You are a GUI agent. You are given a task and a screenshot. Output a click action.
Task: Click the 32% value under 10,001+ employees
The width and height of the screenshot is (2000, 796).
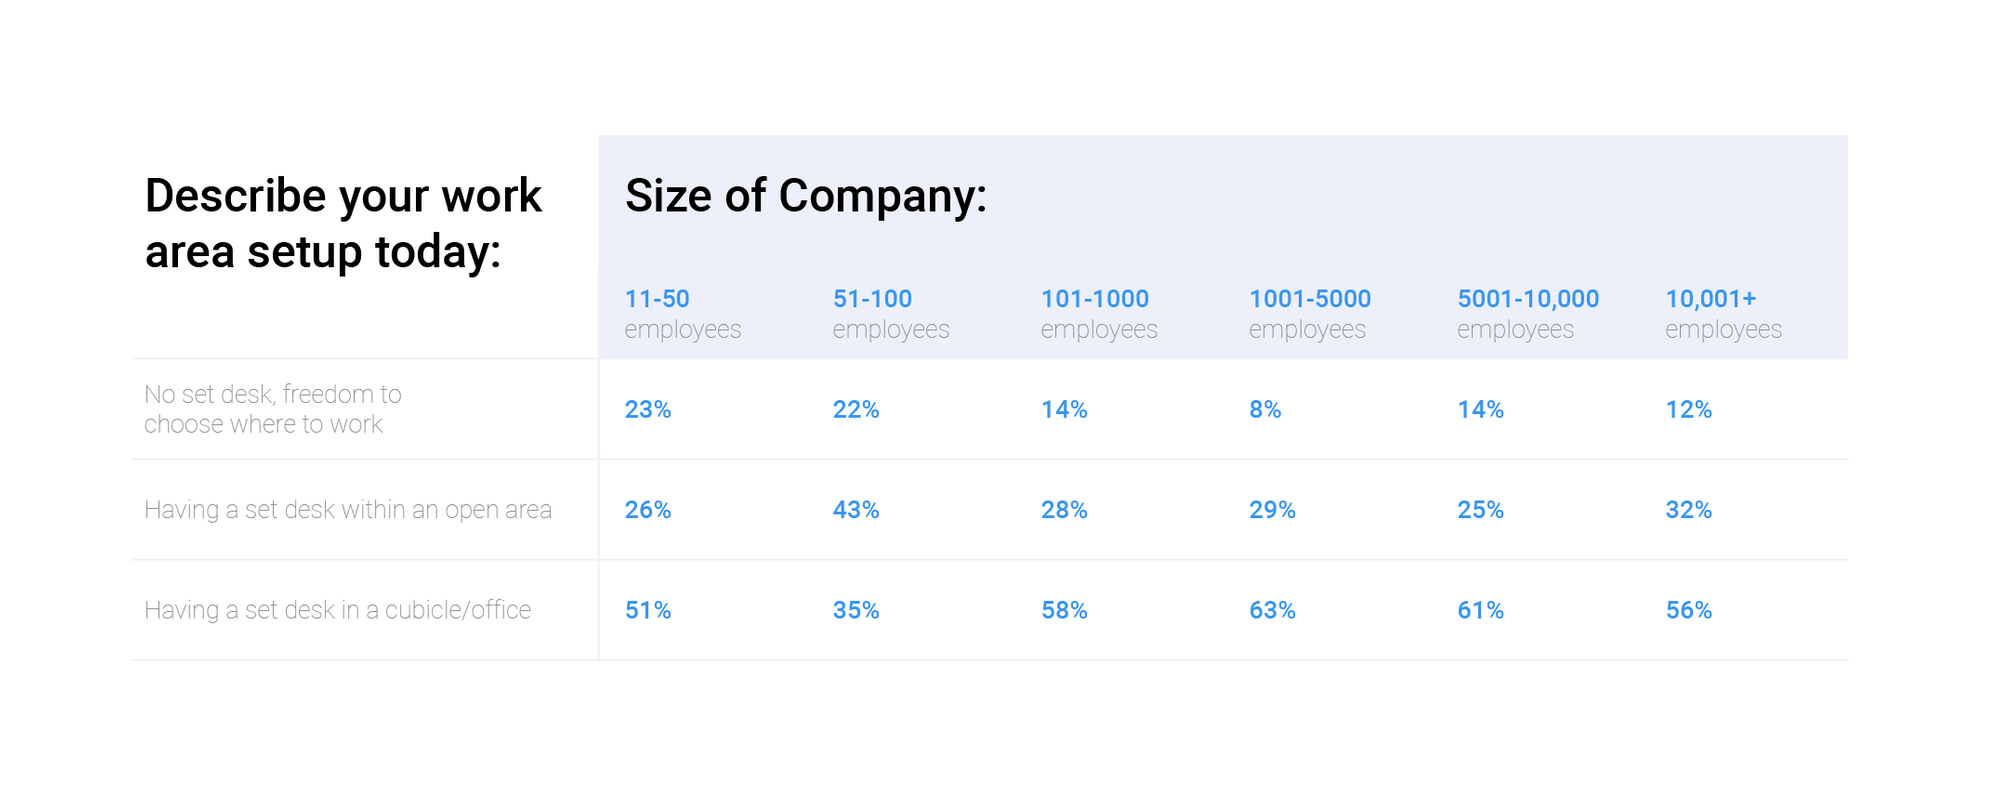coord(1688,510)
